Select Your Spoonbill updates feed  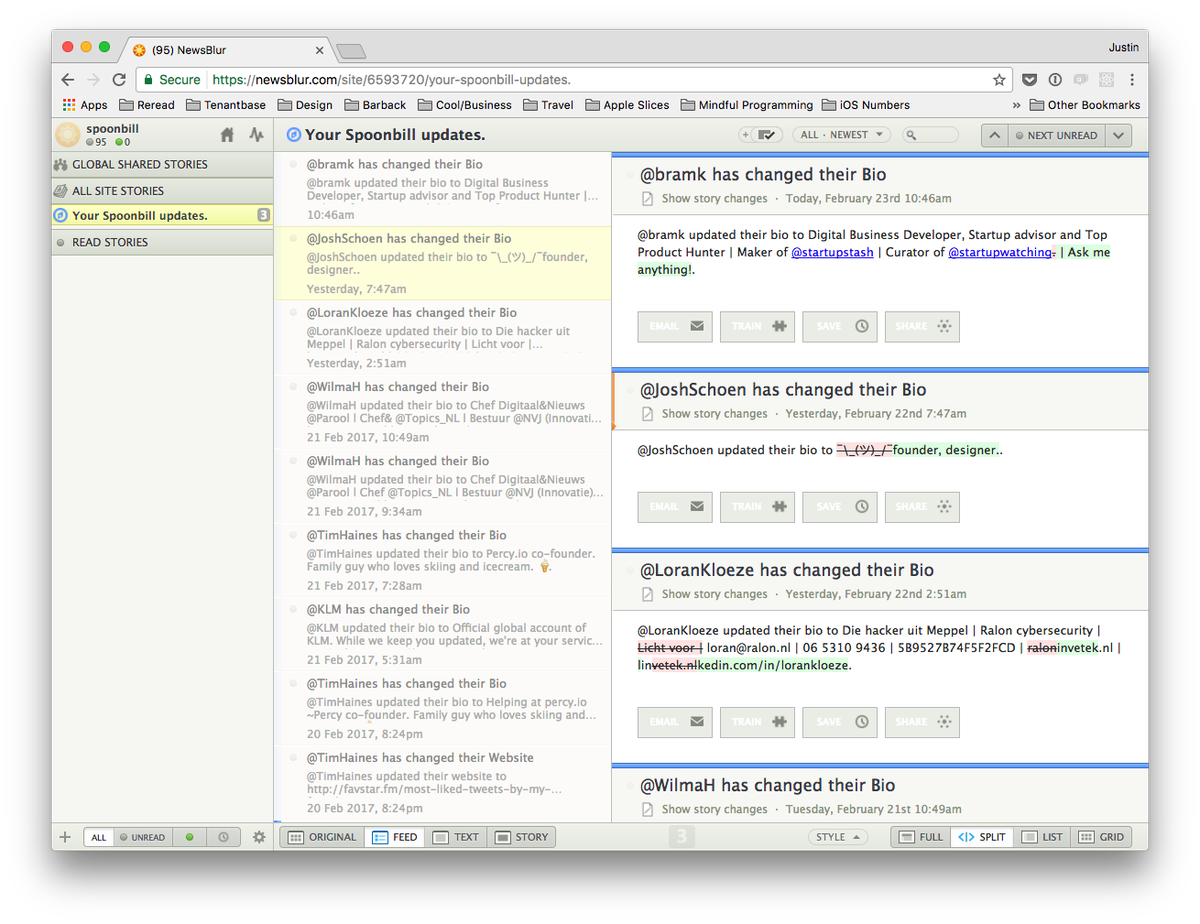click(x=162, y=215)
